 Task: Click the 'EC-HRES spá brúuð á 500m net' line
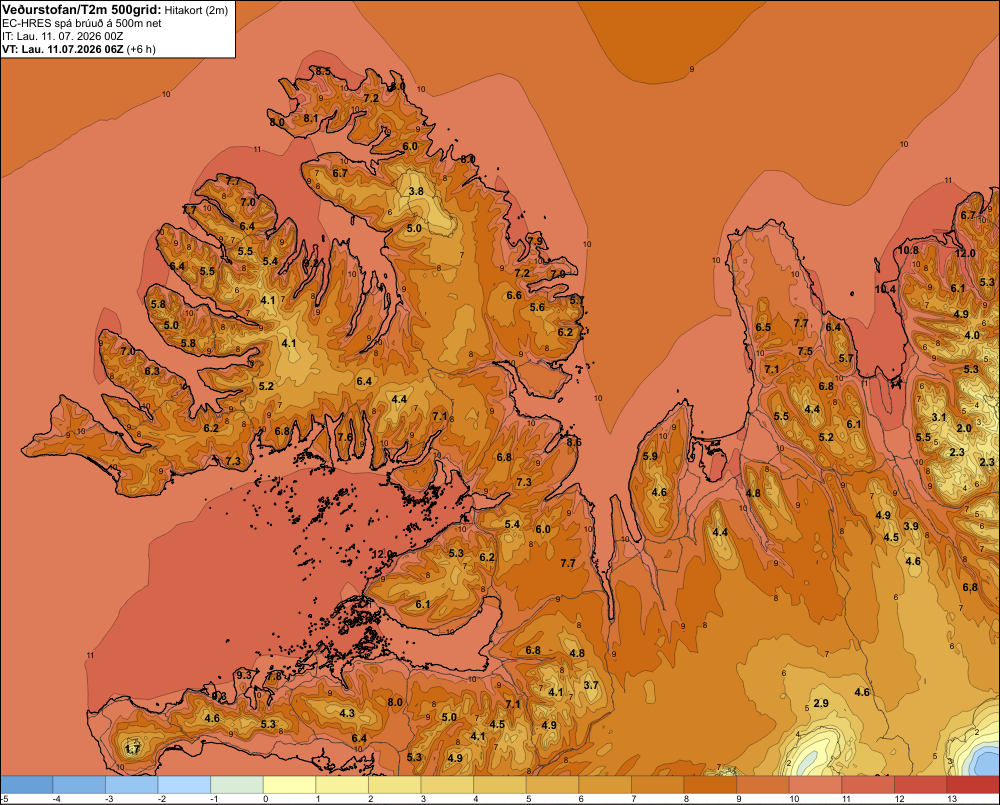point(82,23)
